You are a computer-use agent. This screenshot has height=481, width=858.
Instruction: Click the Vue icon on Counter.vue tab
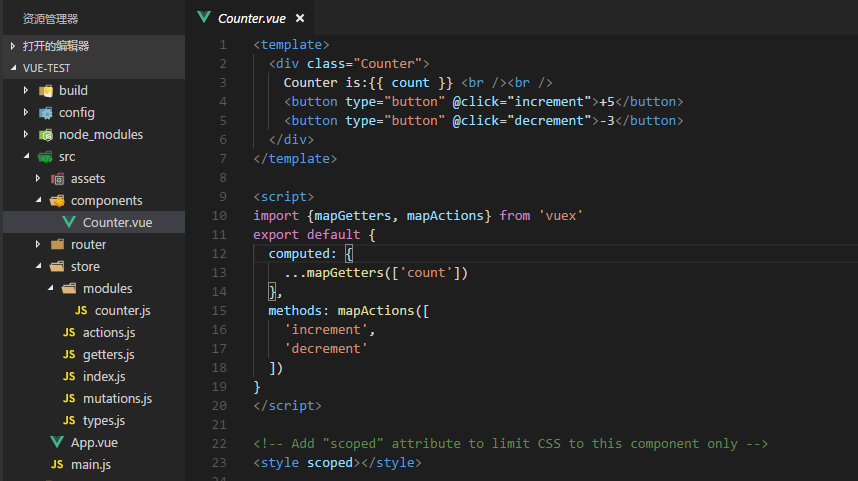204,17
